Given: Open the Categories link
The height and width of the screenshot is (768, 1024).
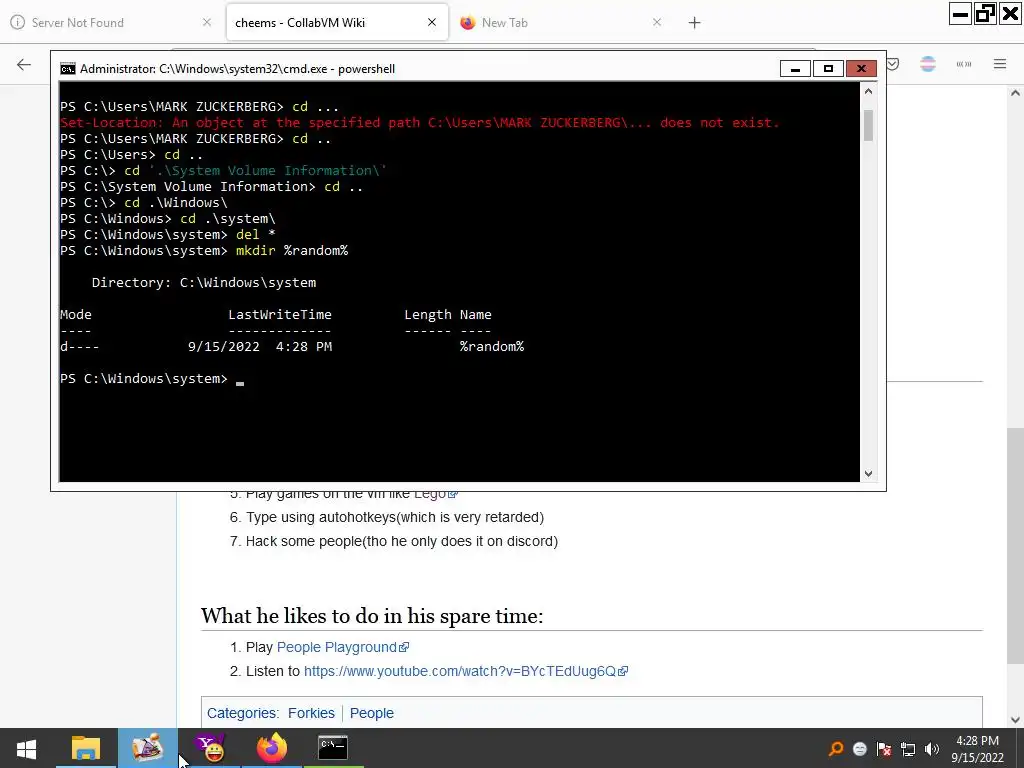Looking at the screenshot, I should (243, 713).
